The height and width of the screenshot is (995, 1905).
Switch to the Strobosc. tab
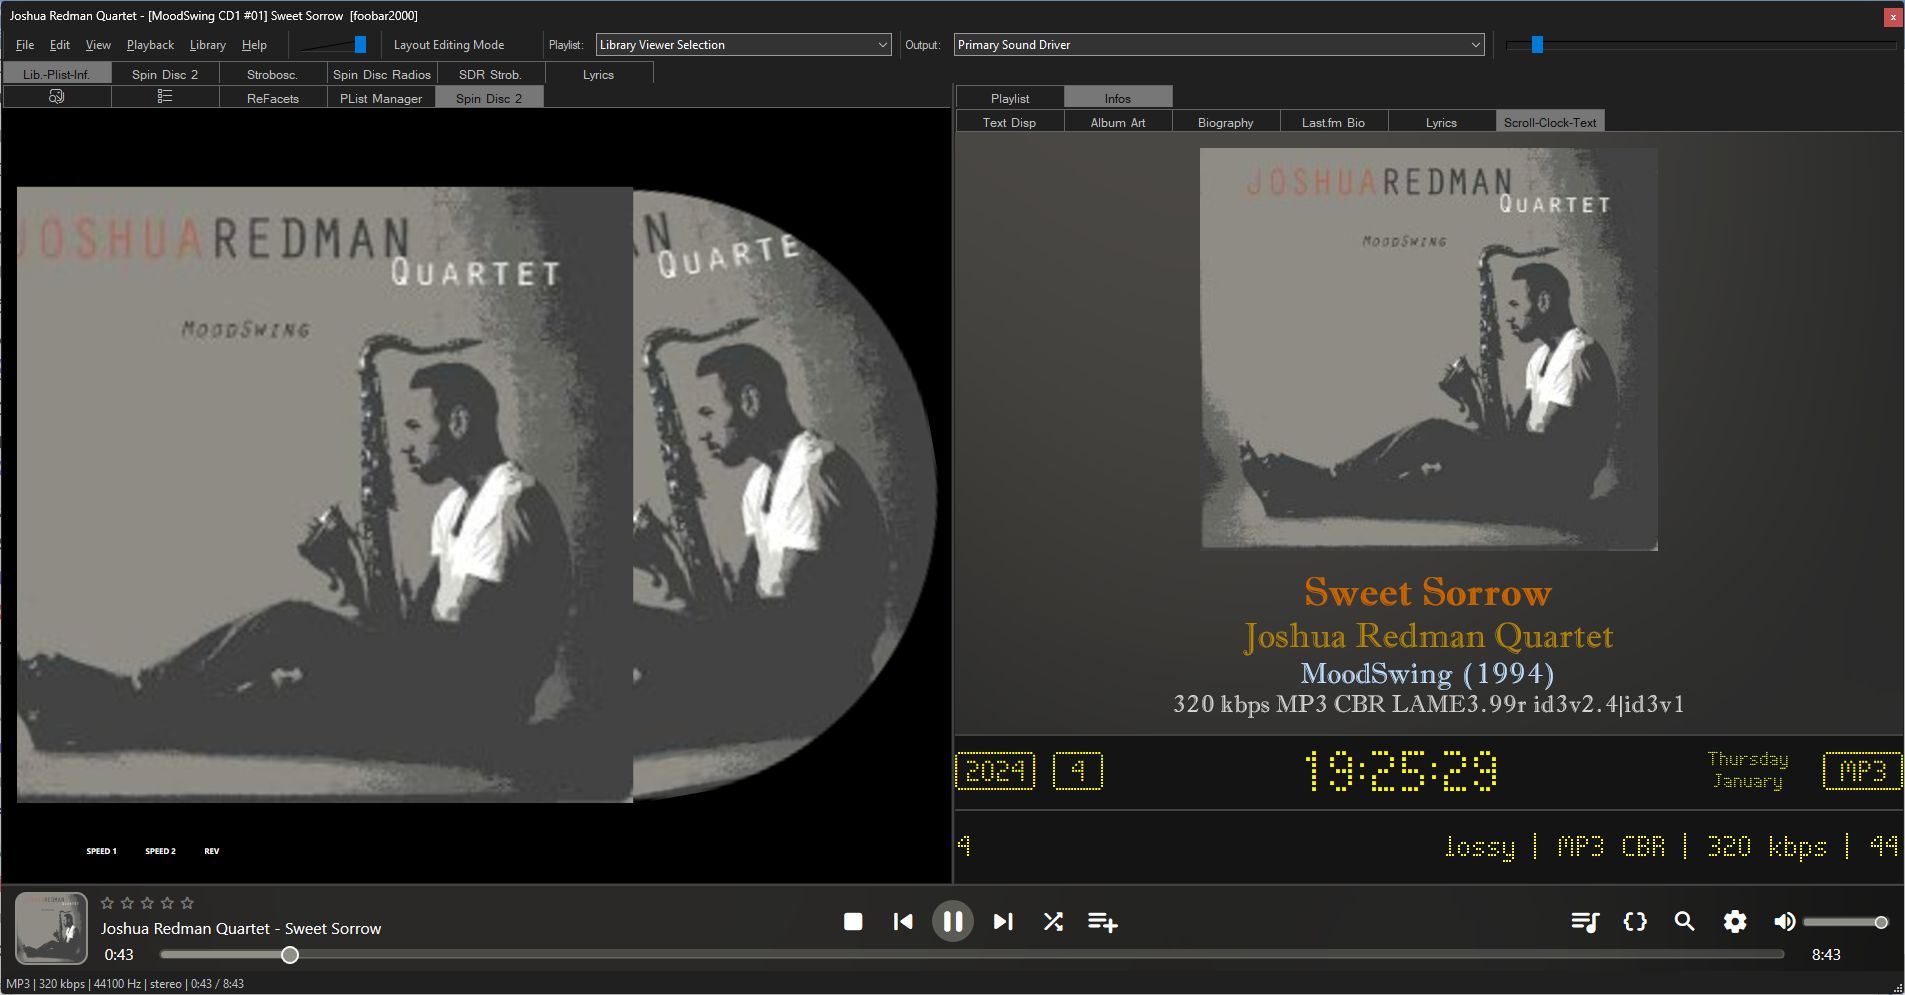(273, 74)
